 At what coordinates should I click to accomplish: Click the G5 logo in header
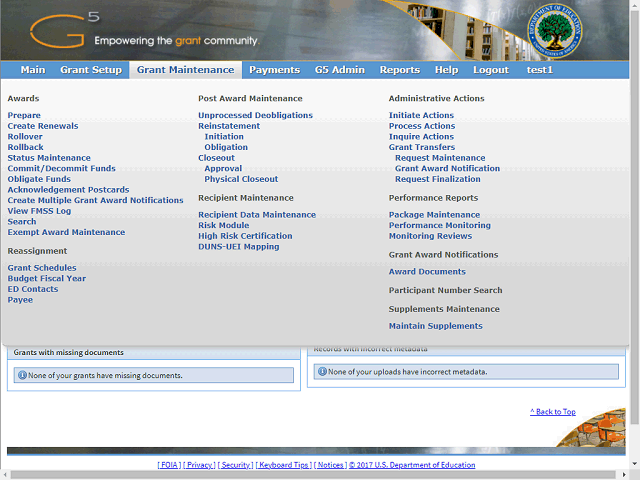[64, 29]
